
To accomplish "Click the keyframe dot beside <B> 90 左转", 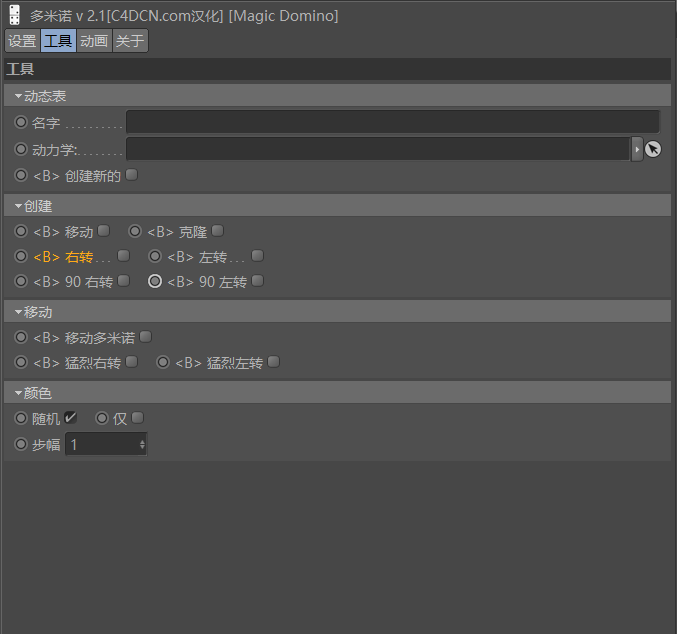I will pos(155,281).
